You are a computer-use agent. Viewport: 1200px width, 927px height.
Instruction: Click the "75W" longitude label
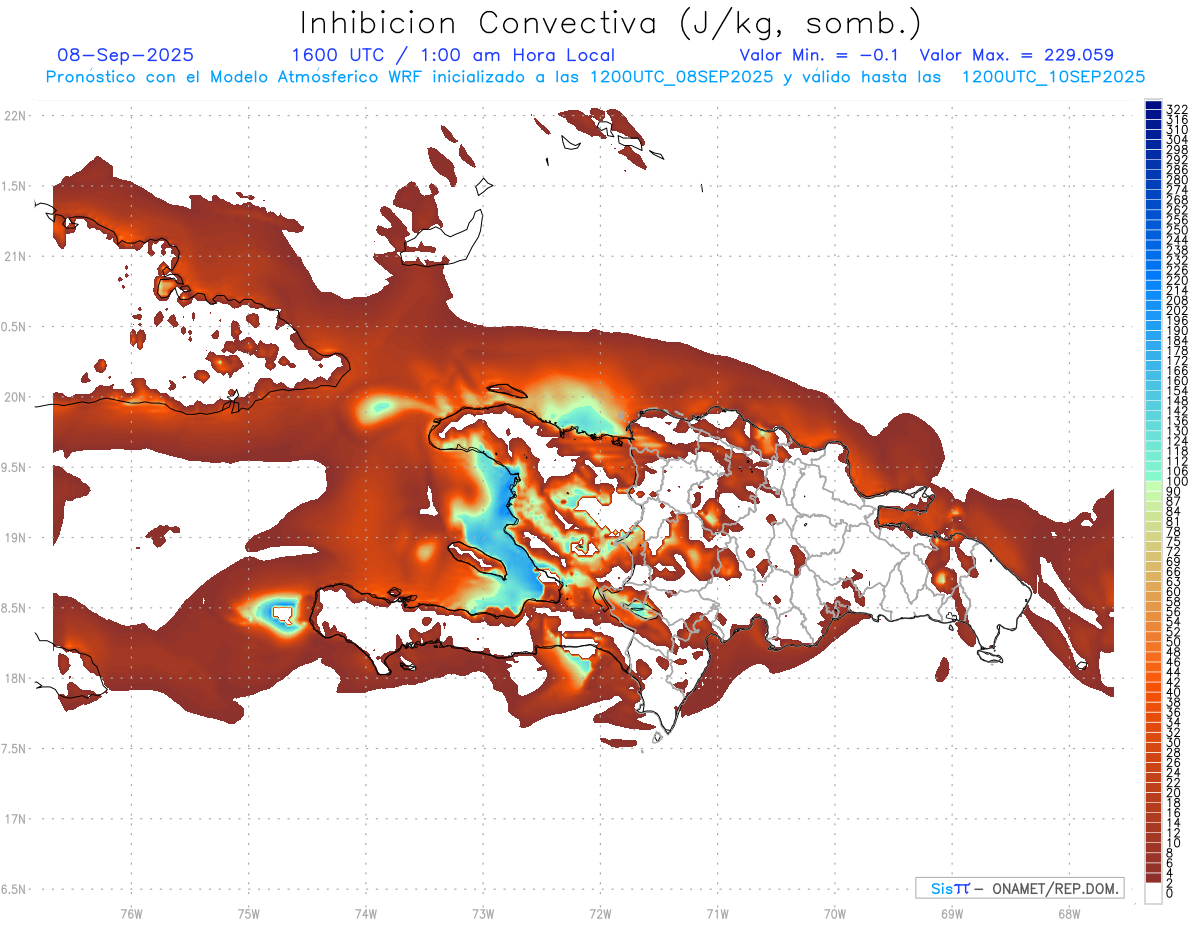tap(248, 914)
